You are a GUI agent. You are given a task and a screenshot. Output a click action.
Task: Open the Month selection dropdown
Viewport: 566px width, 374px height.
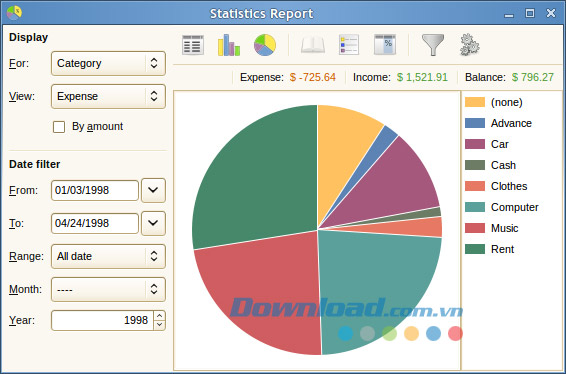click(108, 290)
